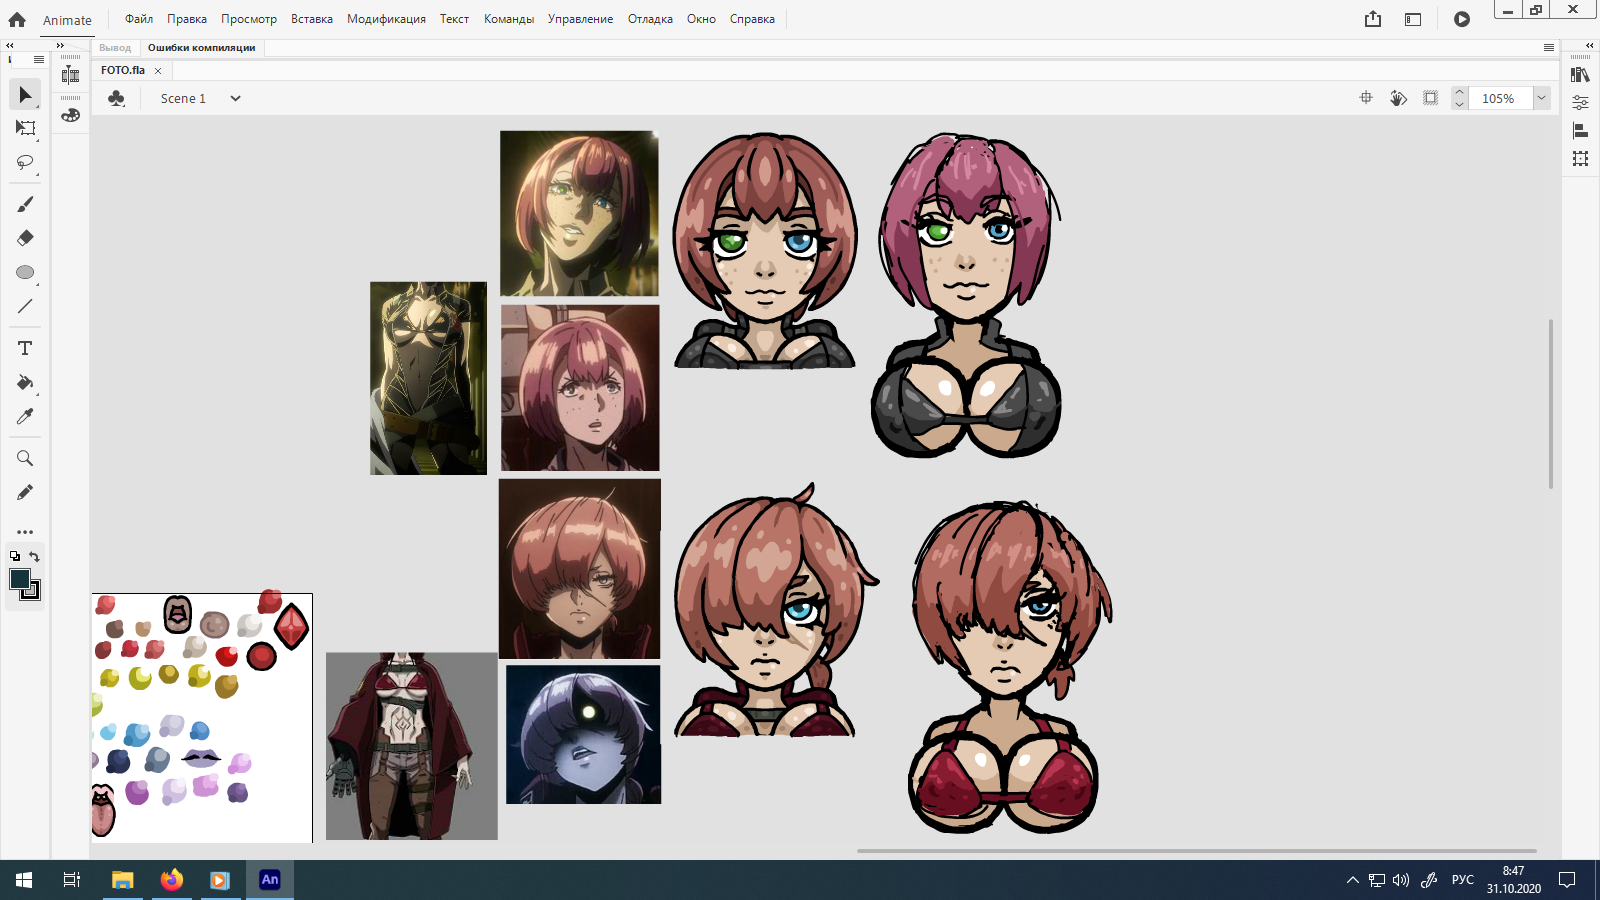Click the 105% zoom input field
This screenshot has height=900, width=1600.
pos(1500,98)
